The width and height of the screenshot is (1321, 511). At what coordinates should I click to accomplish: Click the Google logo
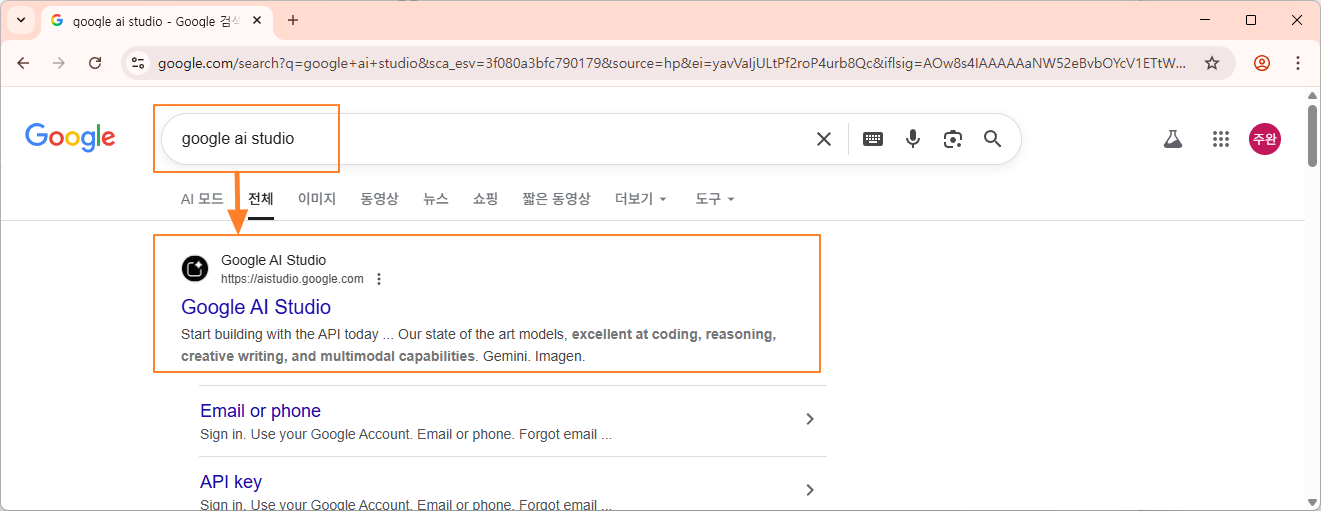[x=70, y=138]
